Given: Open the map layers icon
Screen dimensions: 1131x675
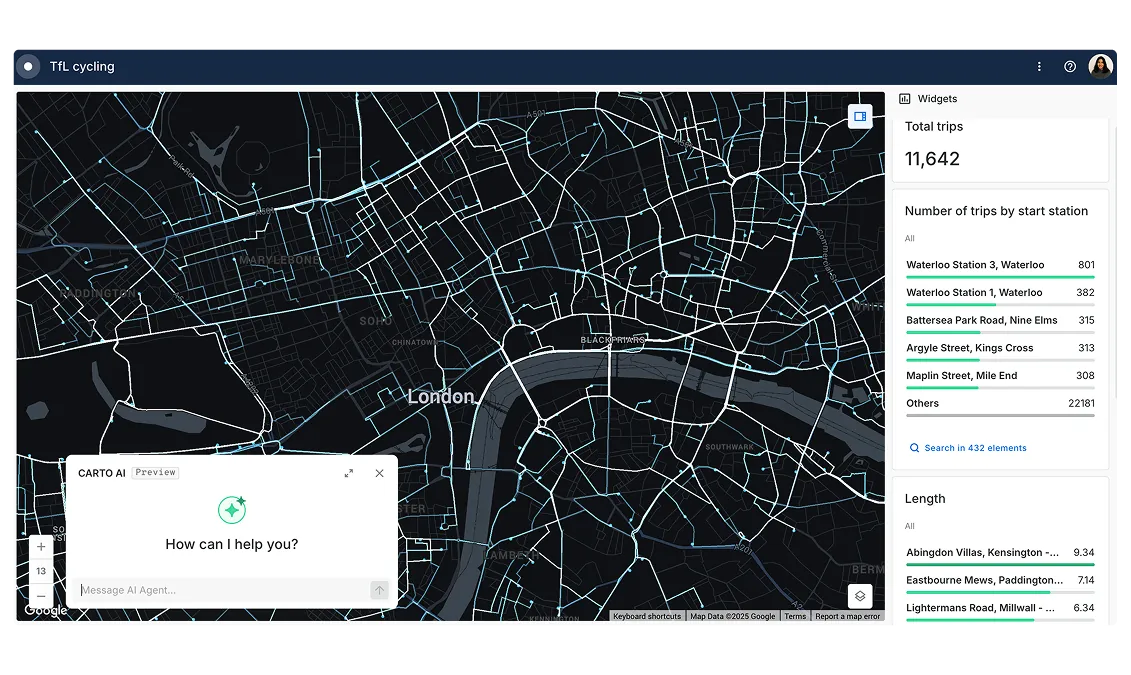Looking at the screenshot, I should (859, 595).
